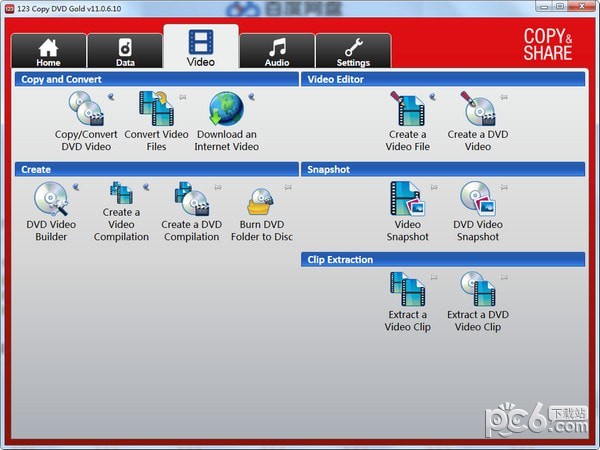600x450 pixels.
Task: Click the Video Editor section header
Action: tap(443, 79)
